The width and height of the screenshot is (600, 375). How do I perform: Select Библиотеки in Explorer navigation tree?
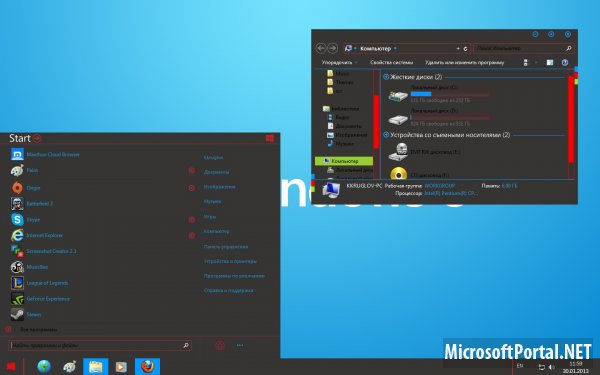click(341, 109)
